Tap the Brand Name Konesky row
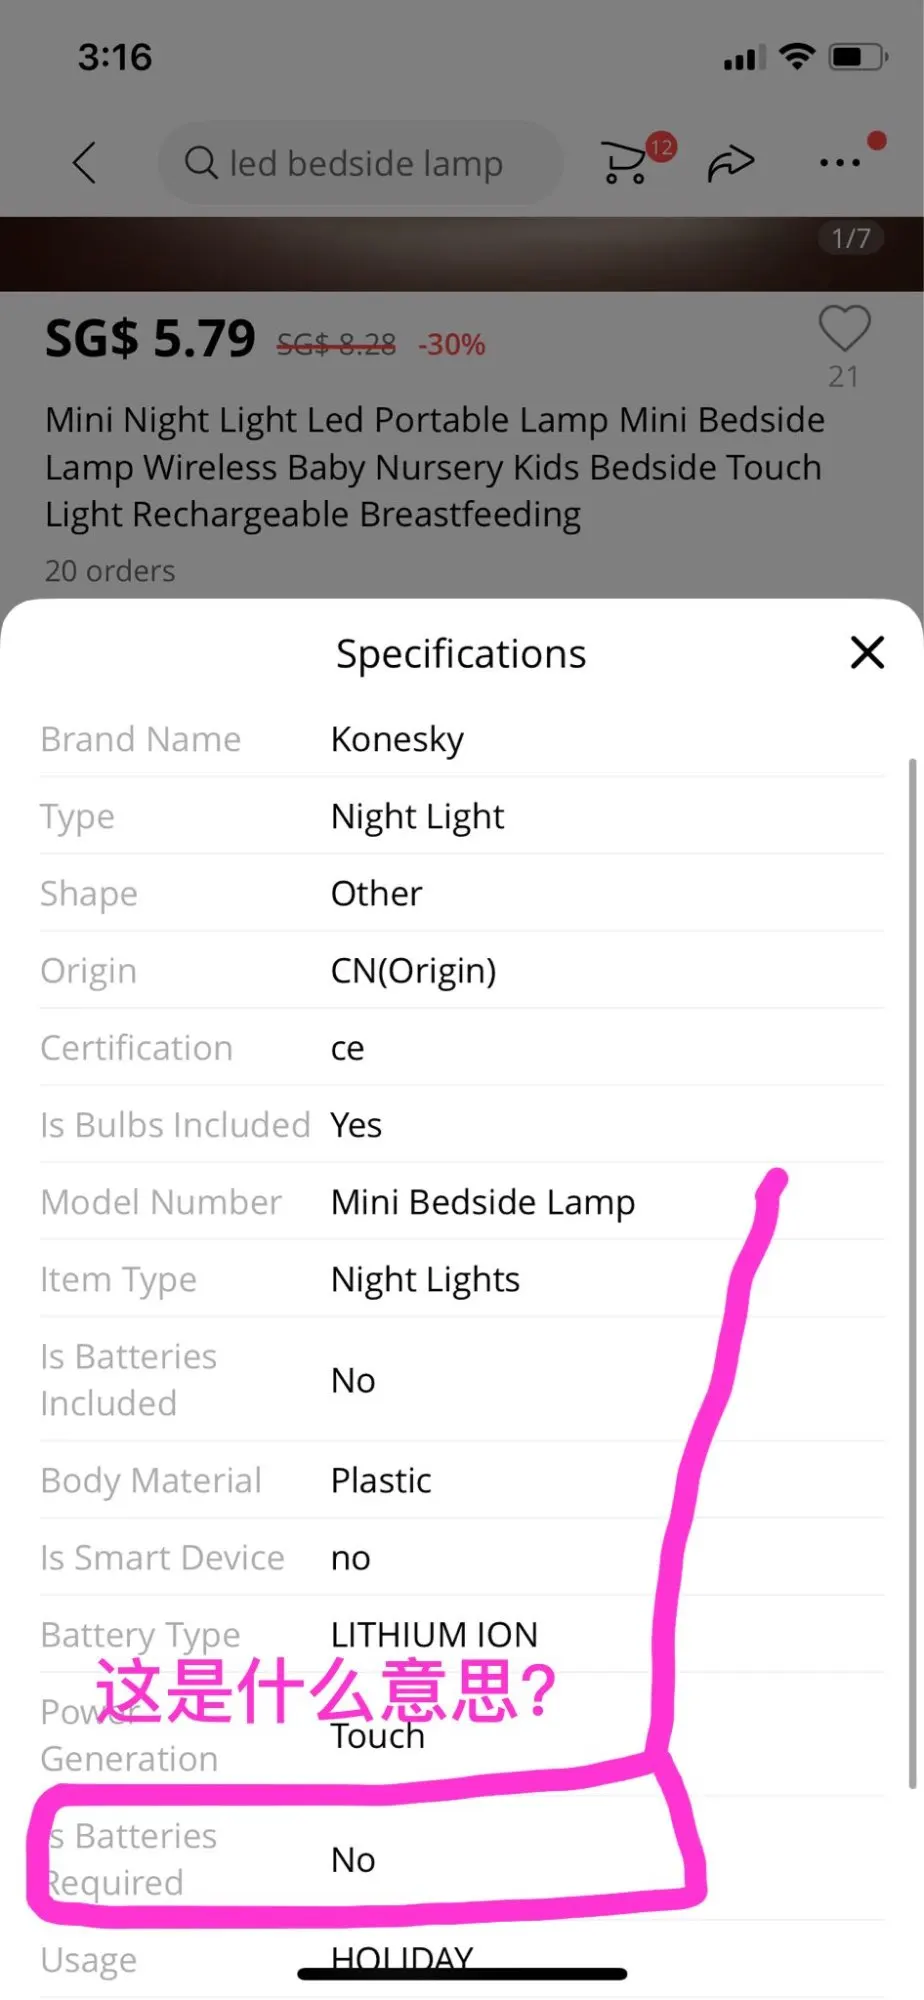Image resolution: width=924 pixels, height=2000 pixels. coord(460,739)
